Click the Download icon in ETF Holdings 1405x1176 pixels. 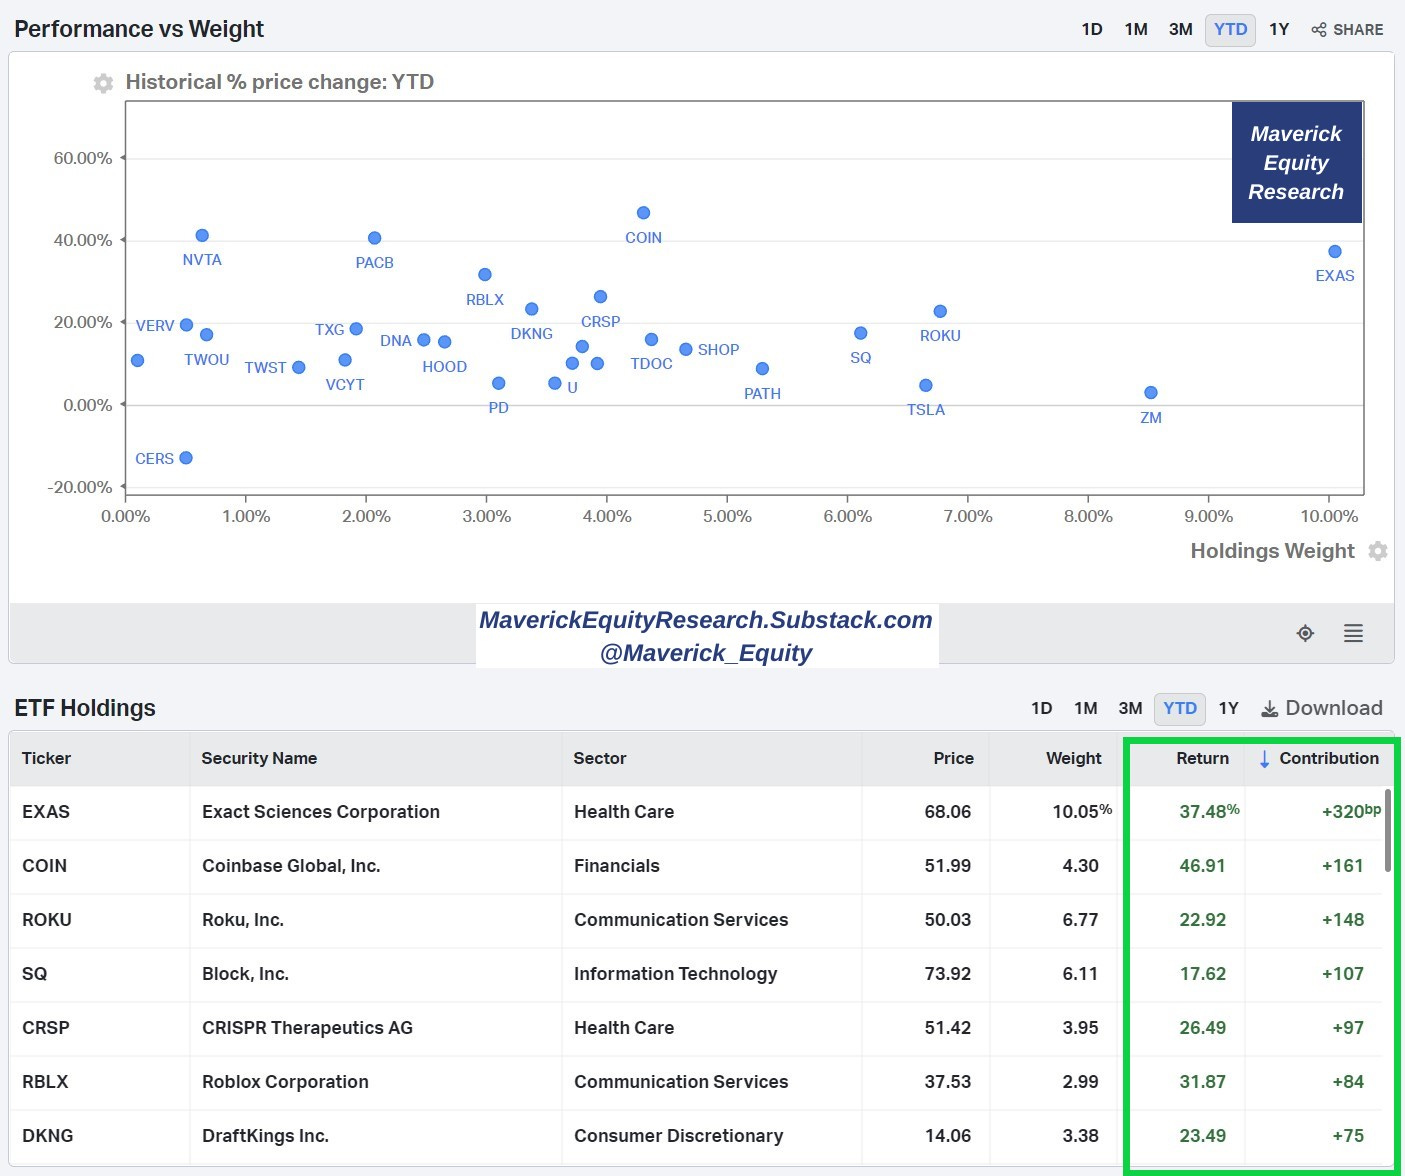point(1269,709)
